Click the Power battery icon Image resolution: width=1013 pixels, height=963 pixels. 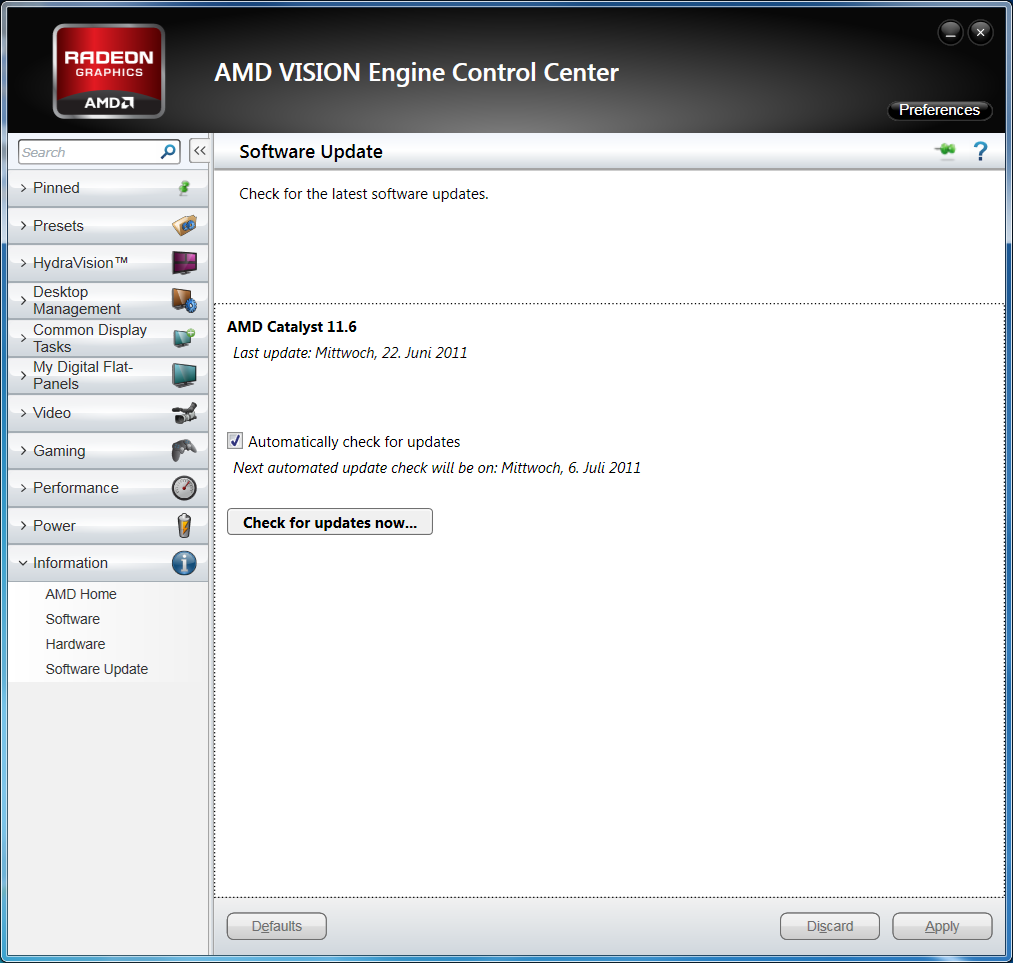pos(184,526)
